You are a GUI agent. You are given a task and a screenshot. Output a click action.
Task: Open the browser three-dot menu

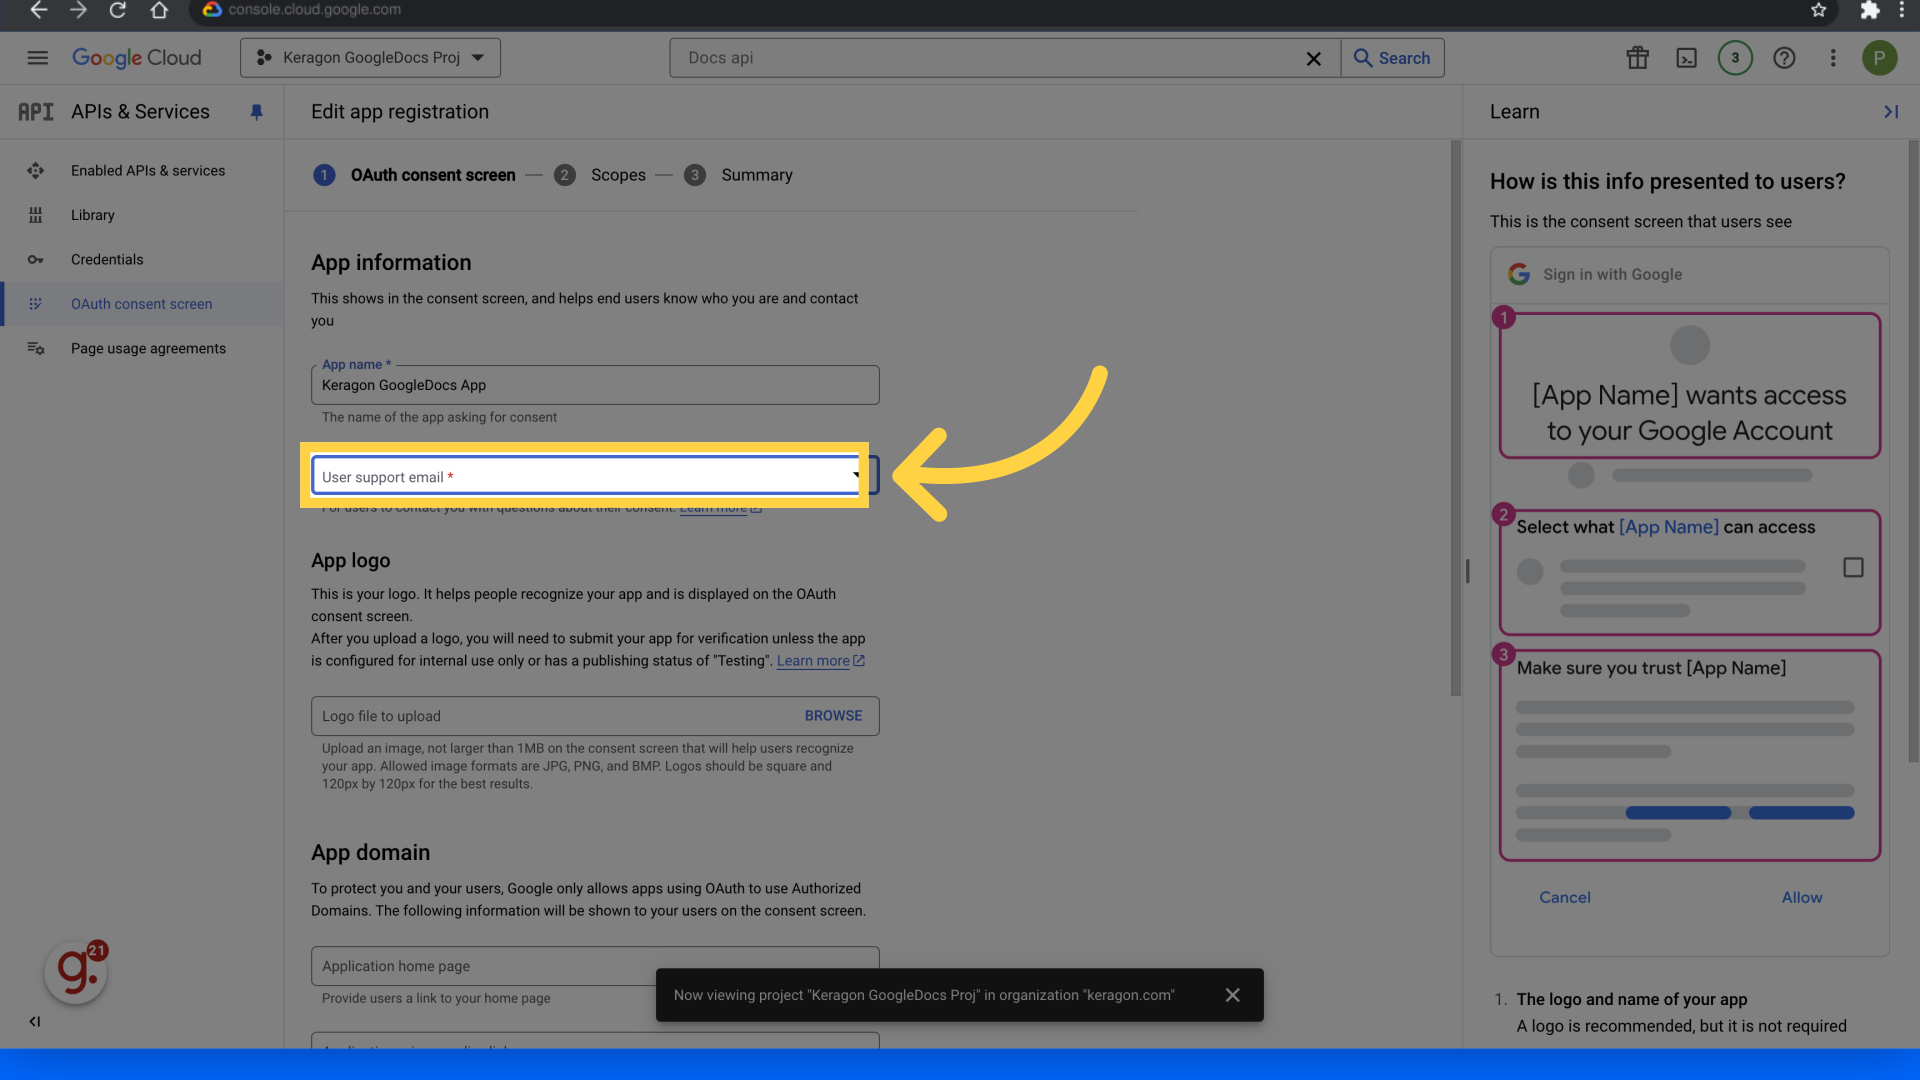coord(1902,10)
